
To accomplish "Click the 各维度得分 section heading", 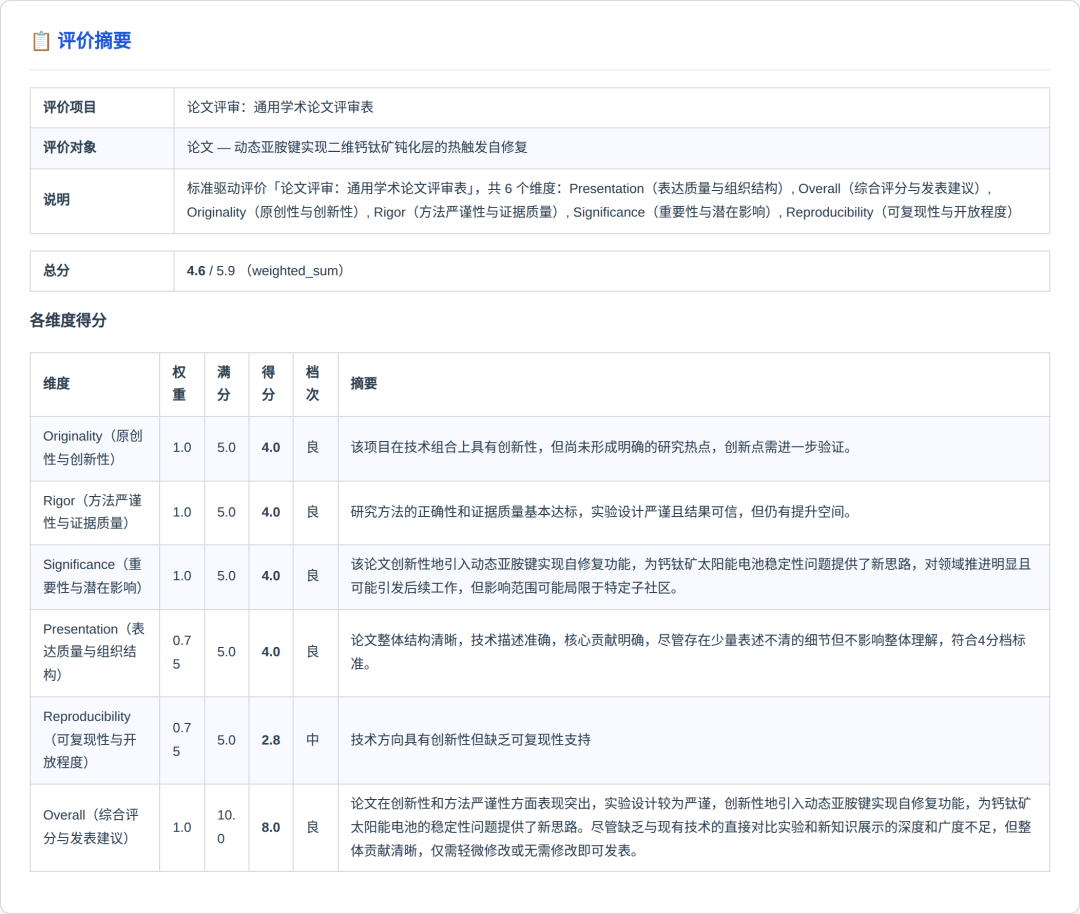I will point(68,320).
